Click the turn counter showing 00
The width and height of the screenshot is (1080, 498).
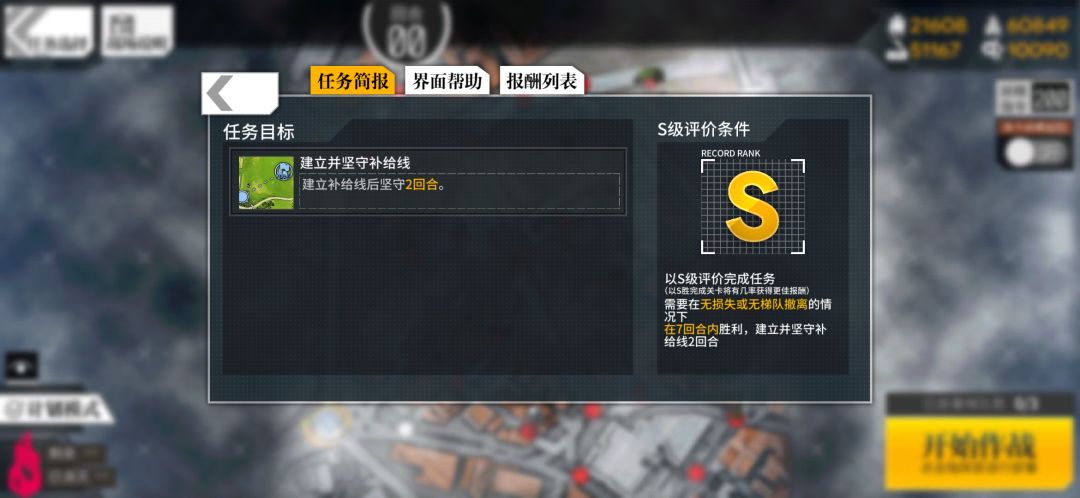point(406,36)
